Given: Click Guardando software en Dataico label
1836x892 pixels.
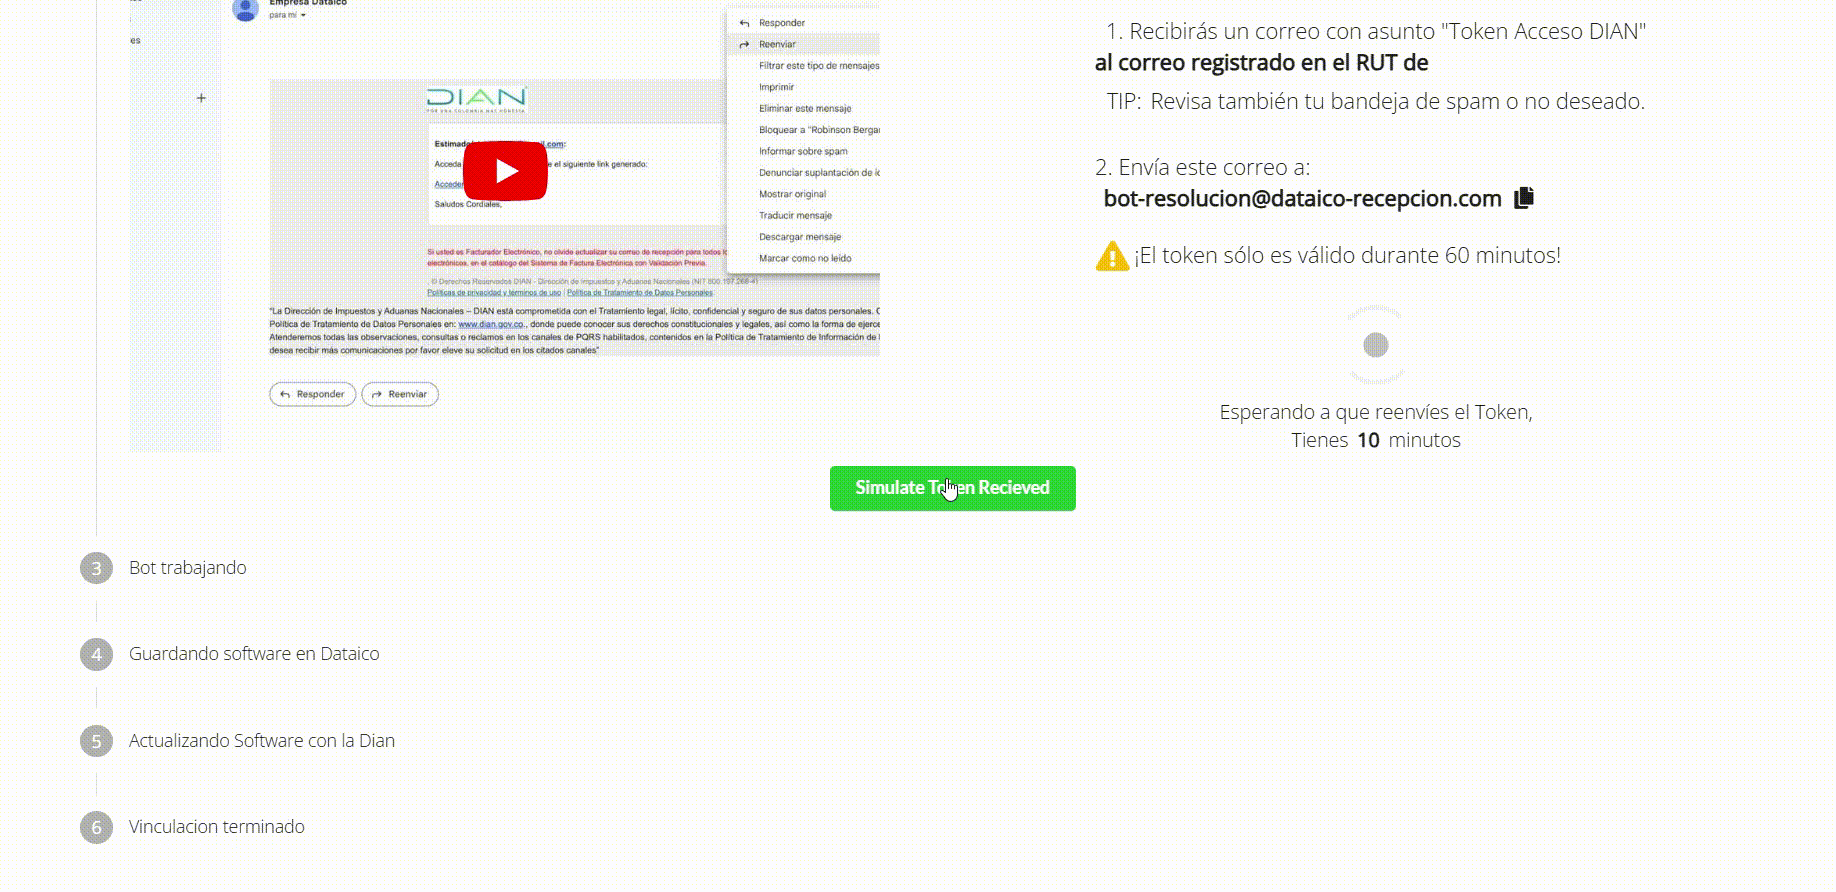Looking at the screenshot, I should (x=254, y=654).
